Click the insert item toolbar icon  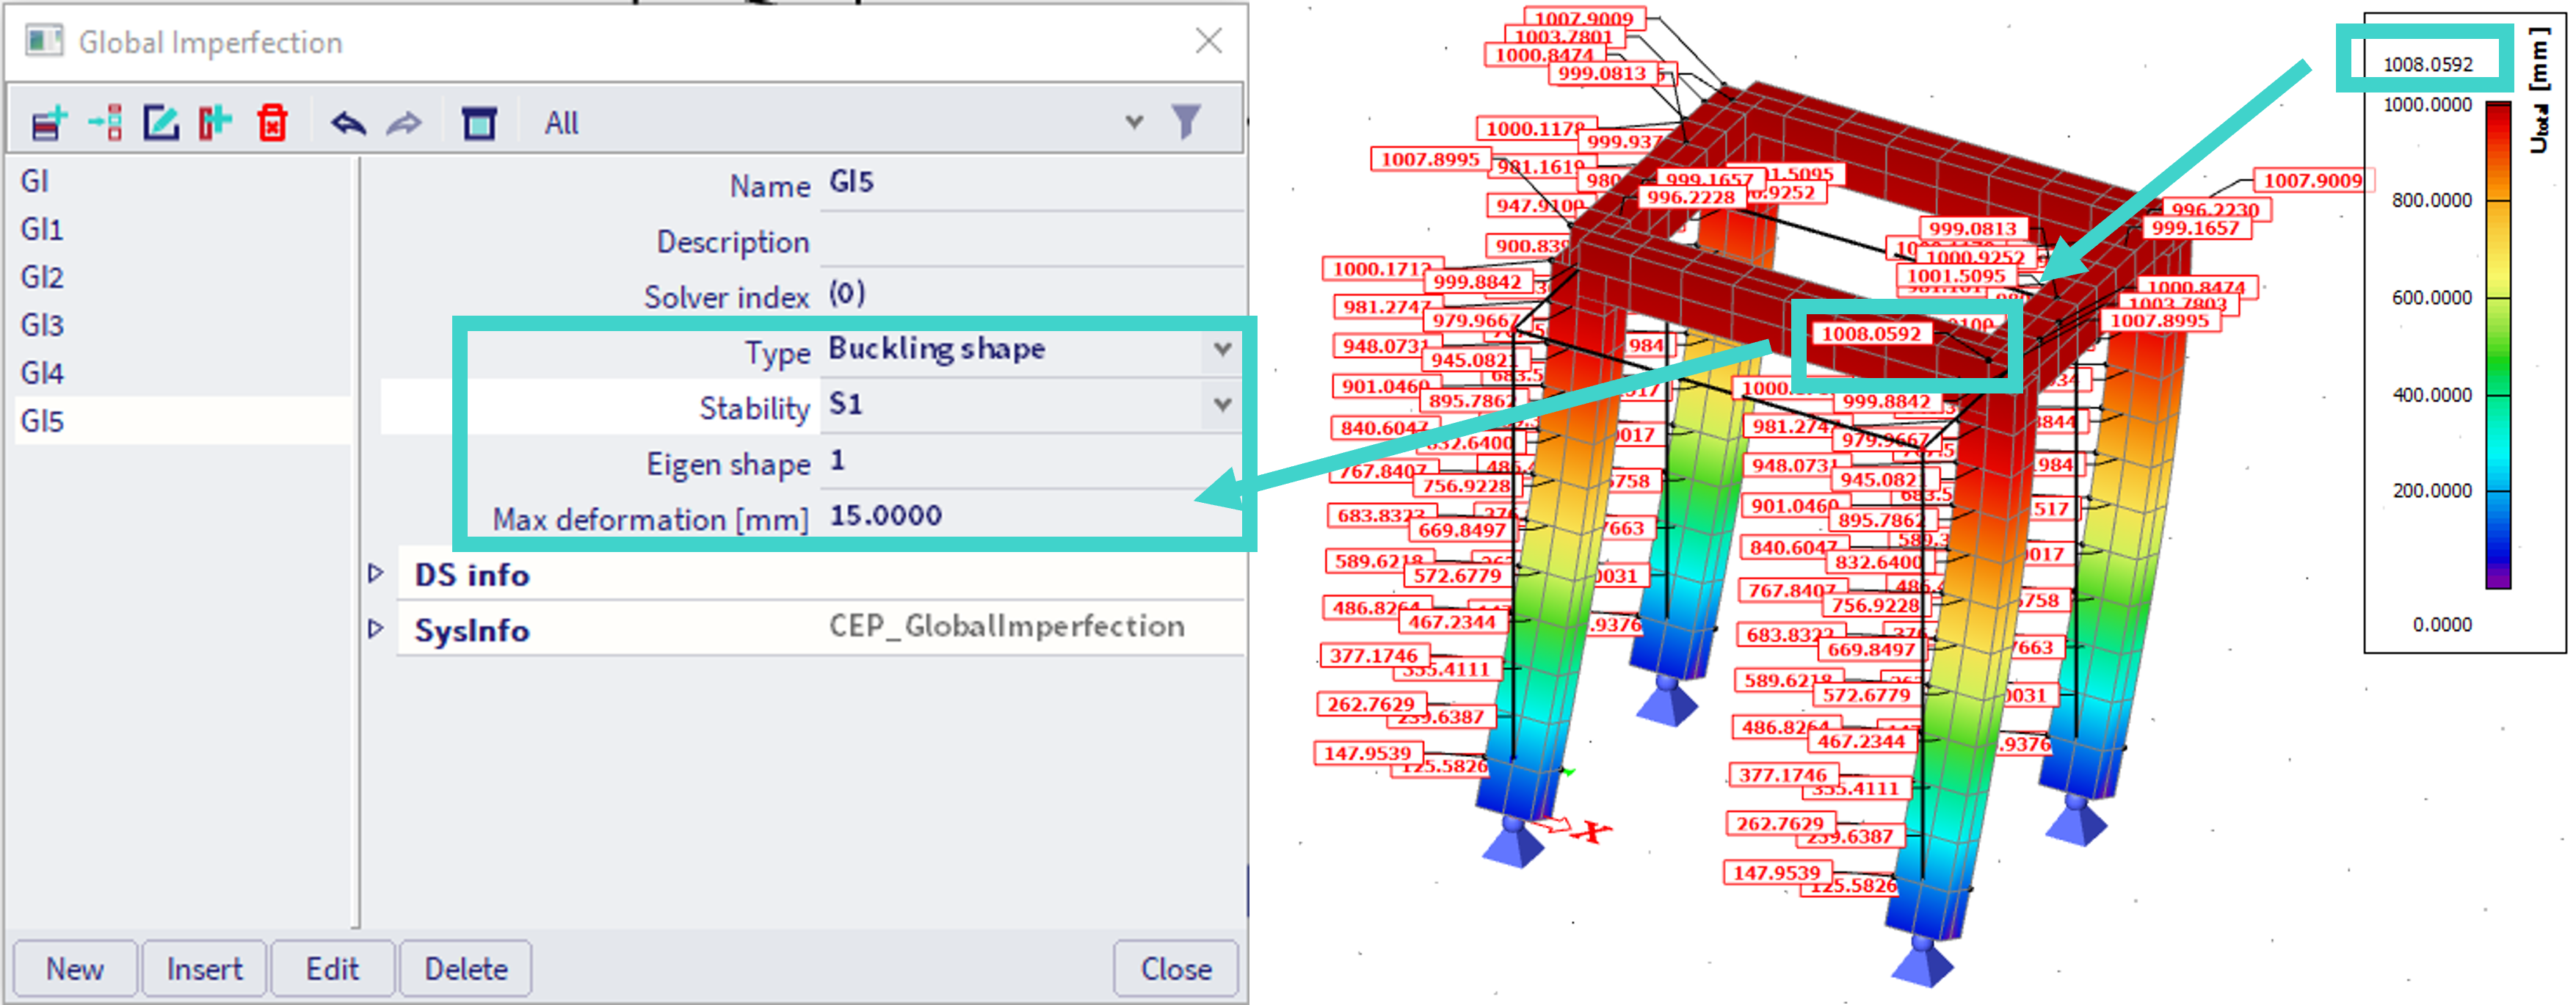tap(105, 123)
